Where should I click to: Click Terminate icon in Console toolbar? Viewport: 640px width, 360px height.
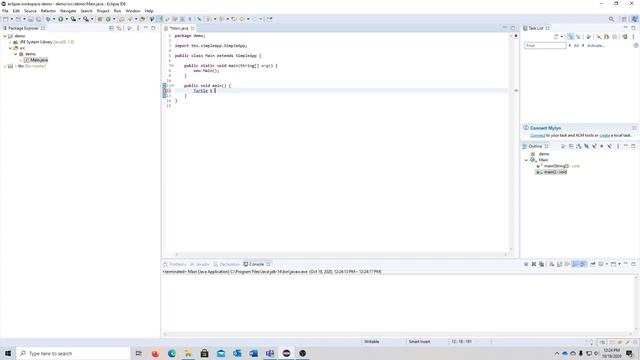coord(526,264)
